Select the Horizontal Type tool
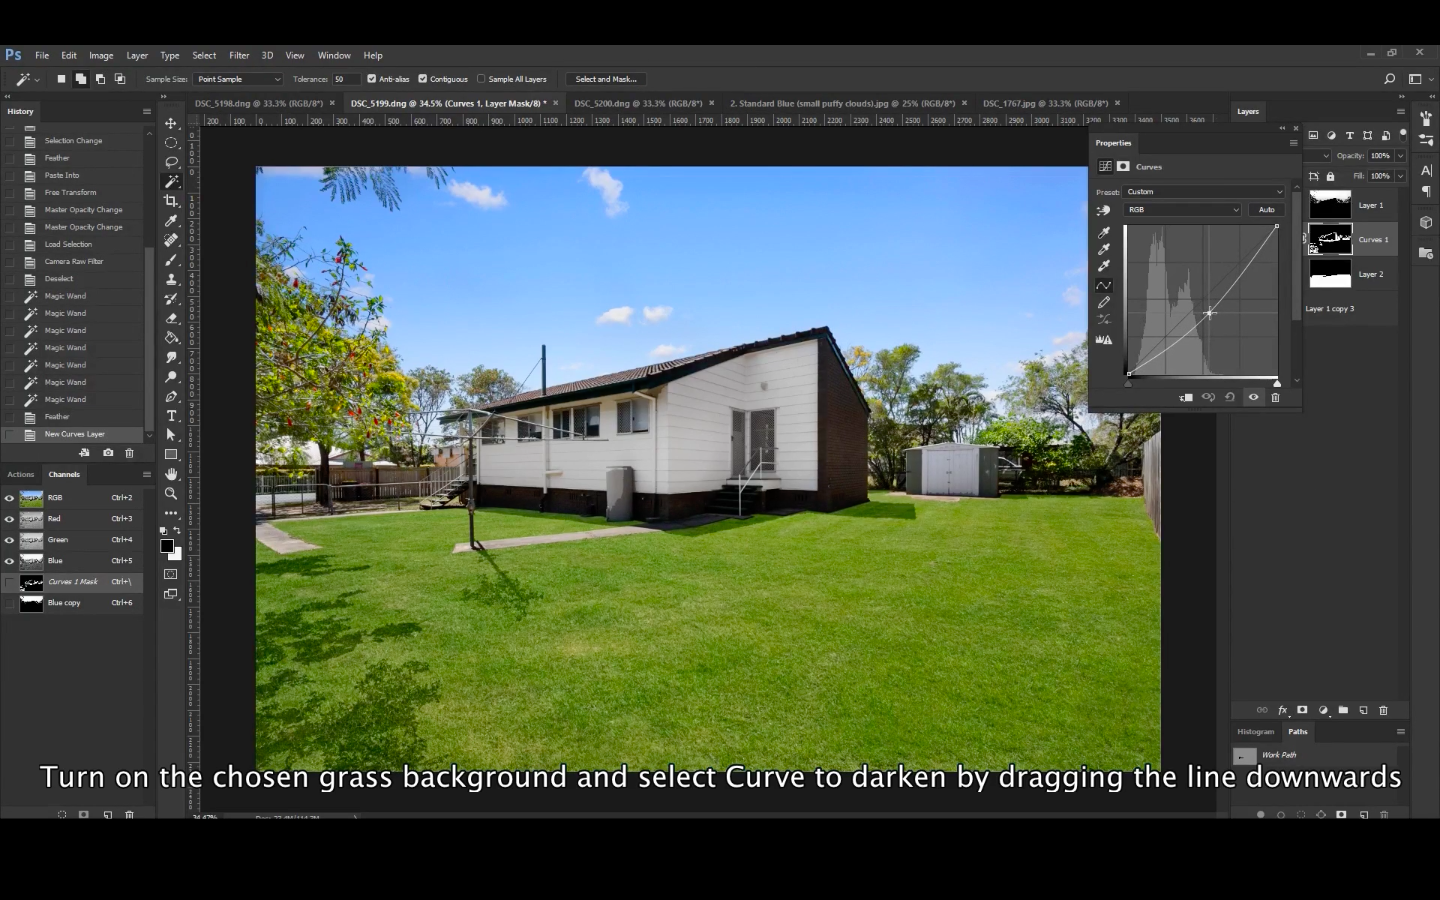 click(x=171, y=416)
